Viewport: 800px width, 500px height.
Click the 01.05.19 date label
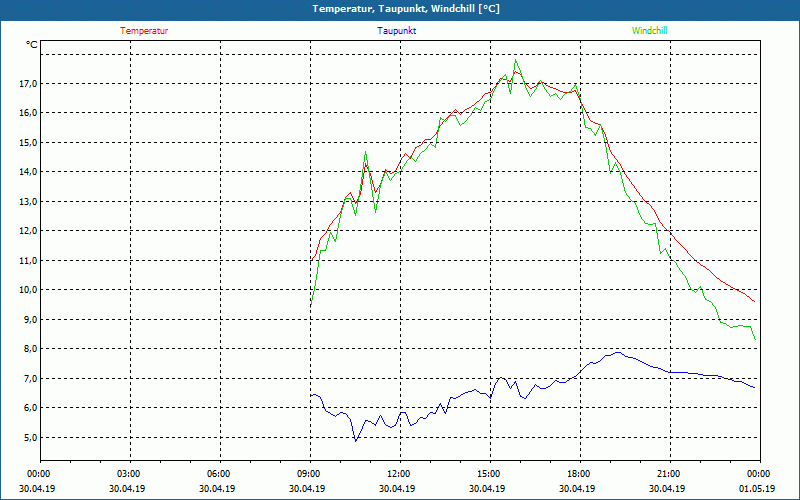759,489
